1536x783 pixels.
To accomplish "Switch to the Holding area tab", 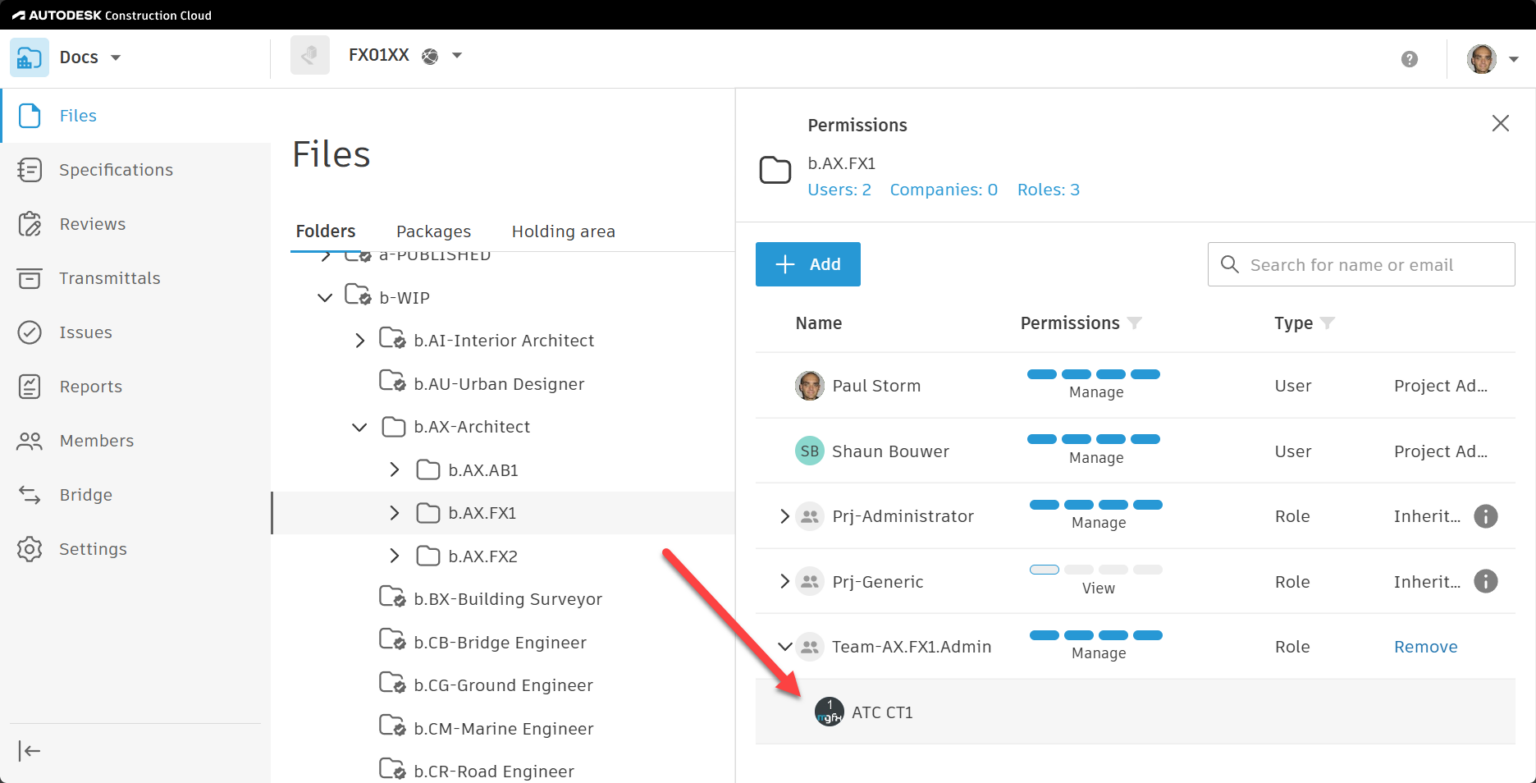I will pyautogui.click(x=564, y=231).
